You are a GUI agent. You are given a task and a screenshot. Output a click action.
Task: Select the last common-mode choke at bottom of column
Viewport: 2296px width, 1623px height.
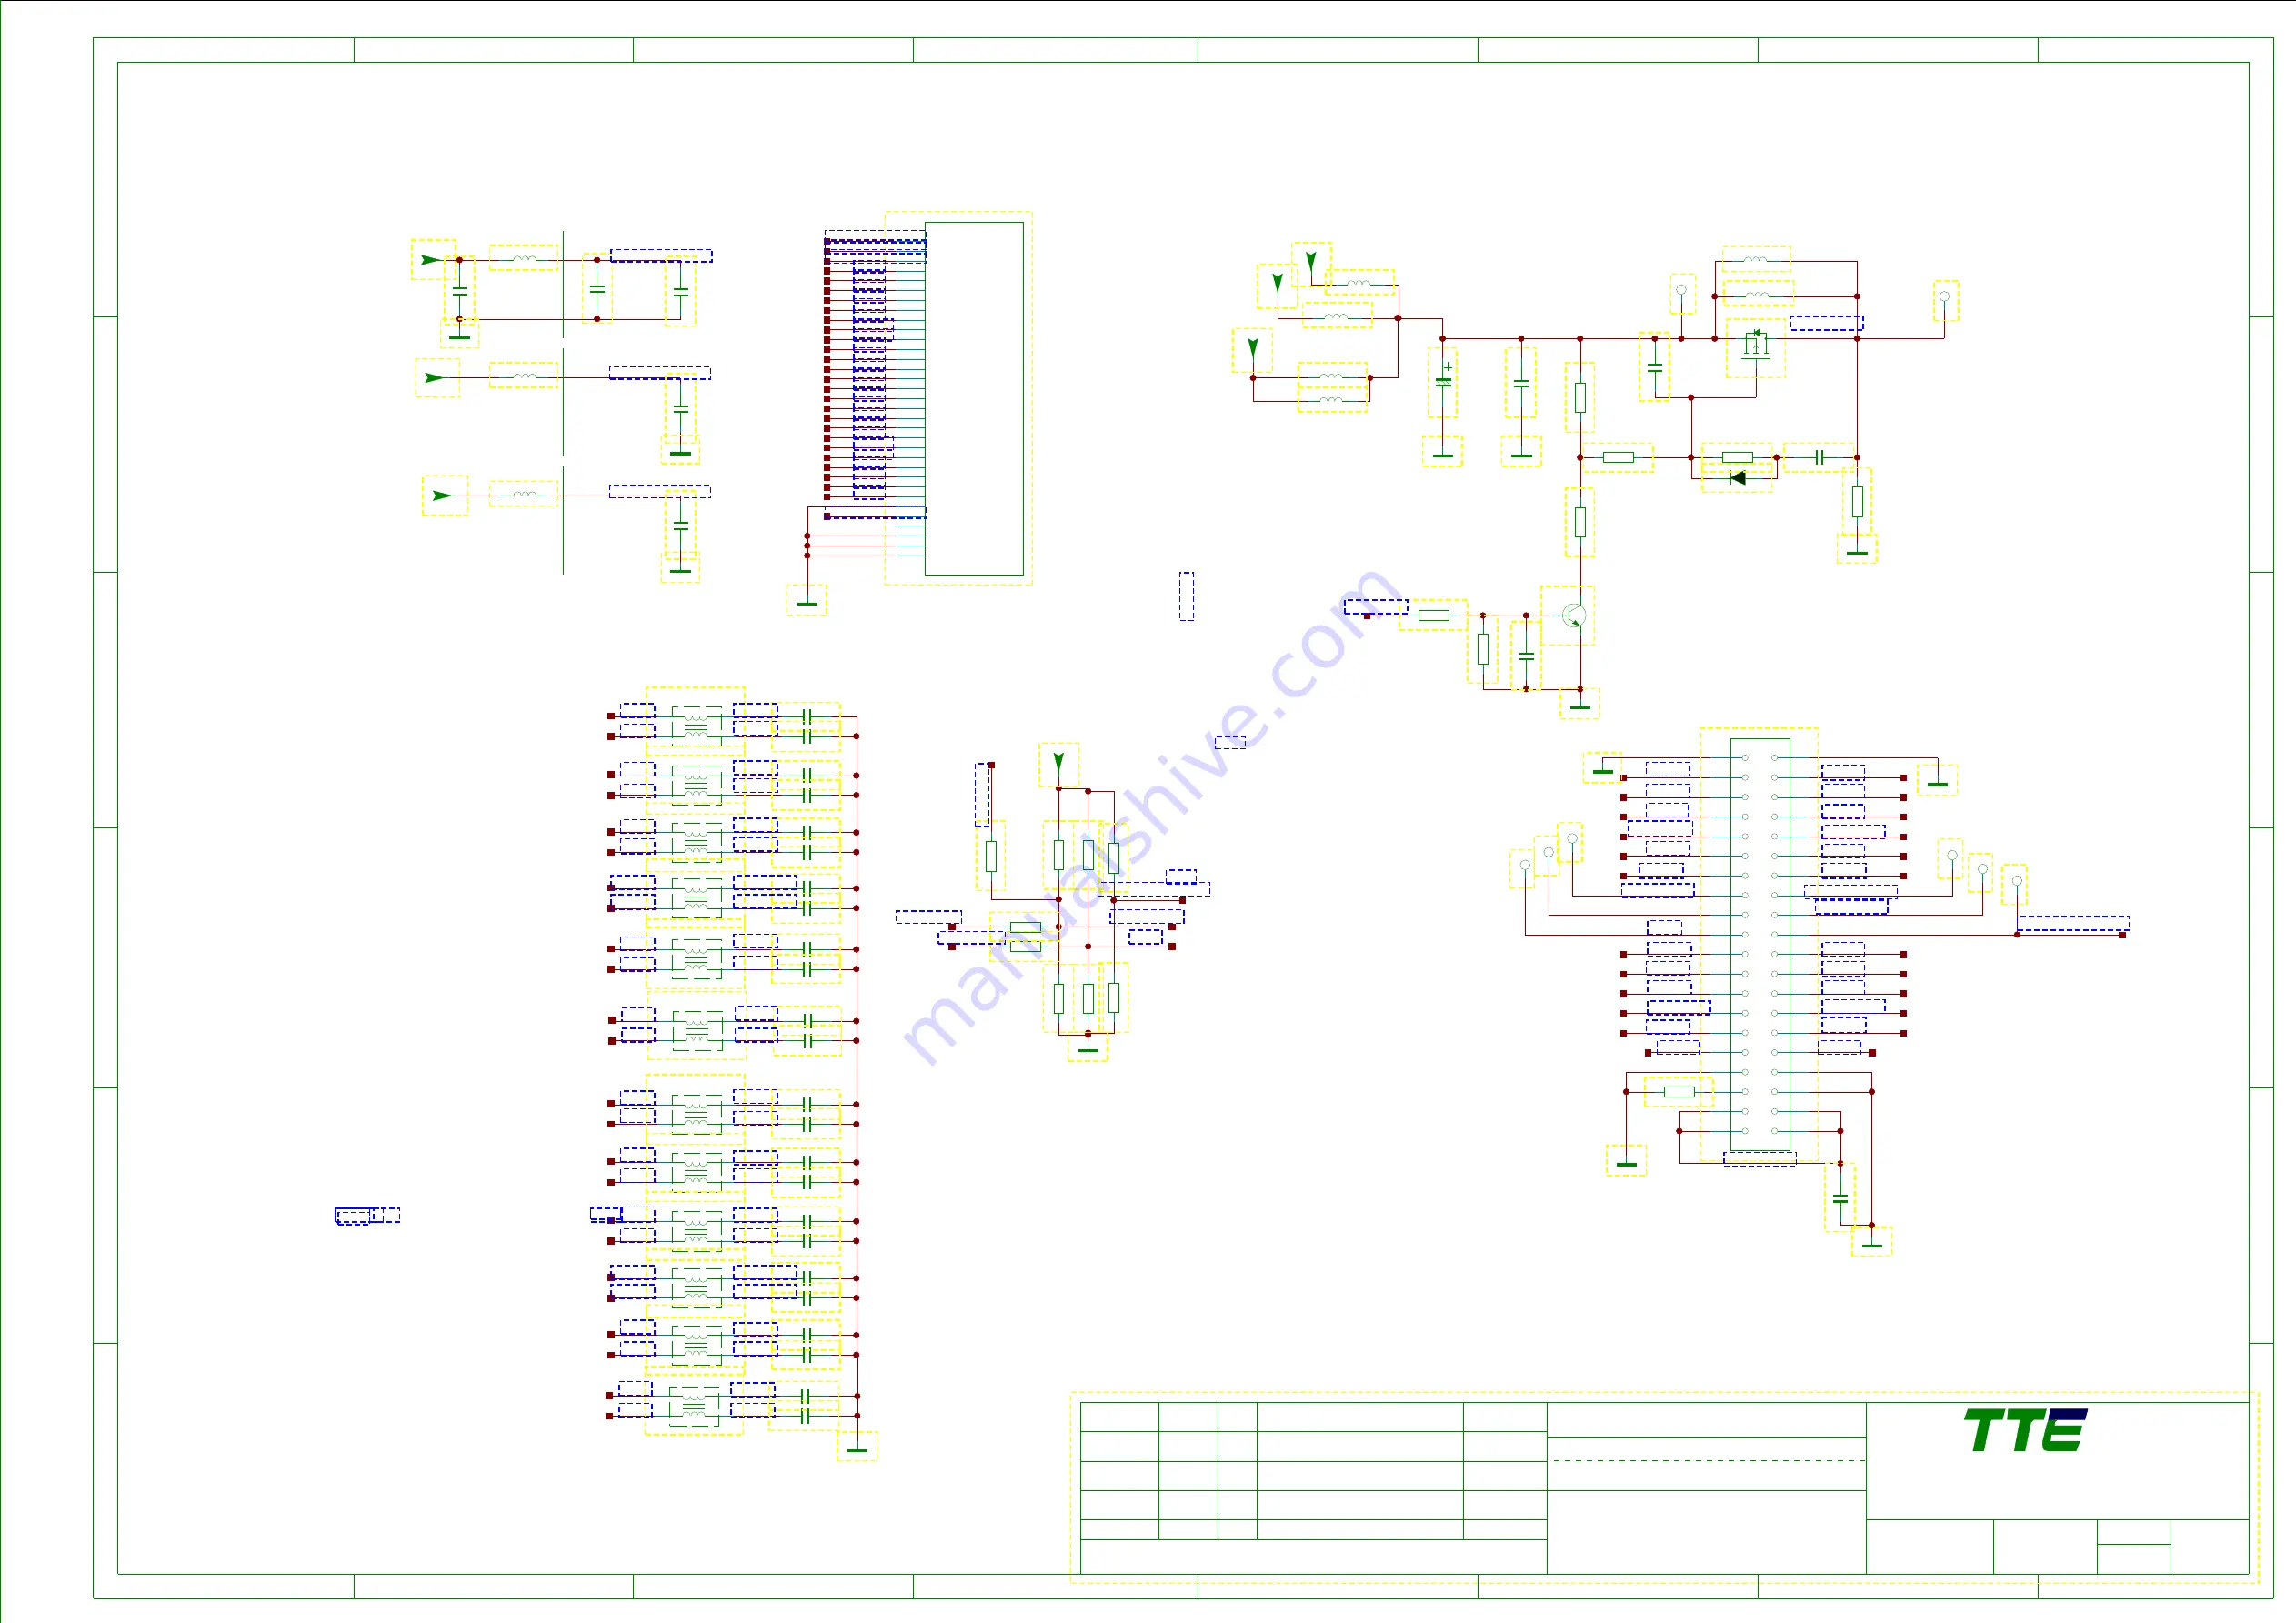pyautogui.click(x=693, y=1405)
